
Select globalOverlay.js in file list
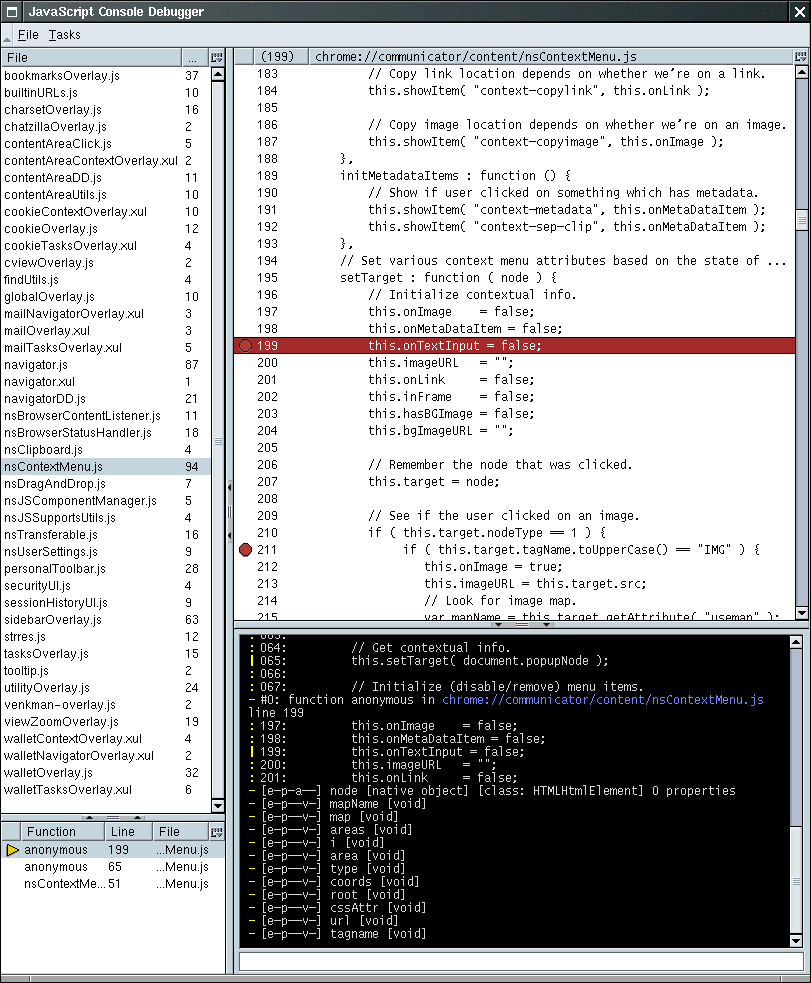pyautogui.click(x=106, y=297)
